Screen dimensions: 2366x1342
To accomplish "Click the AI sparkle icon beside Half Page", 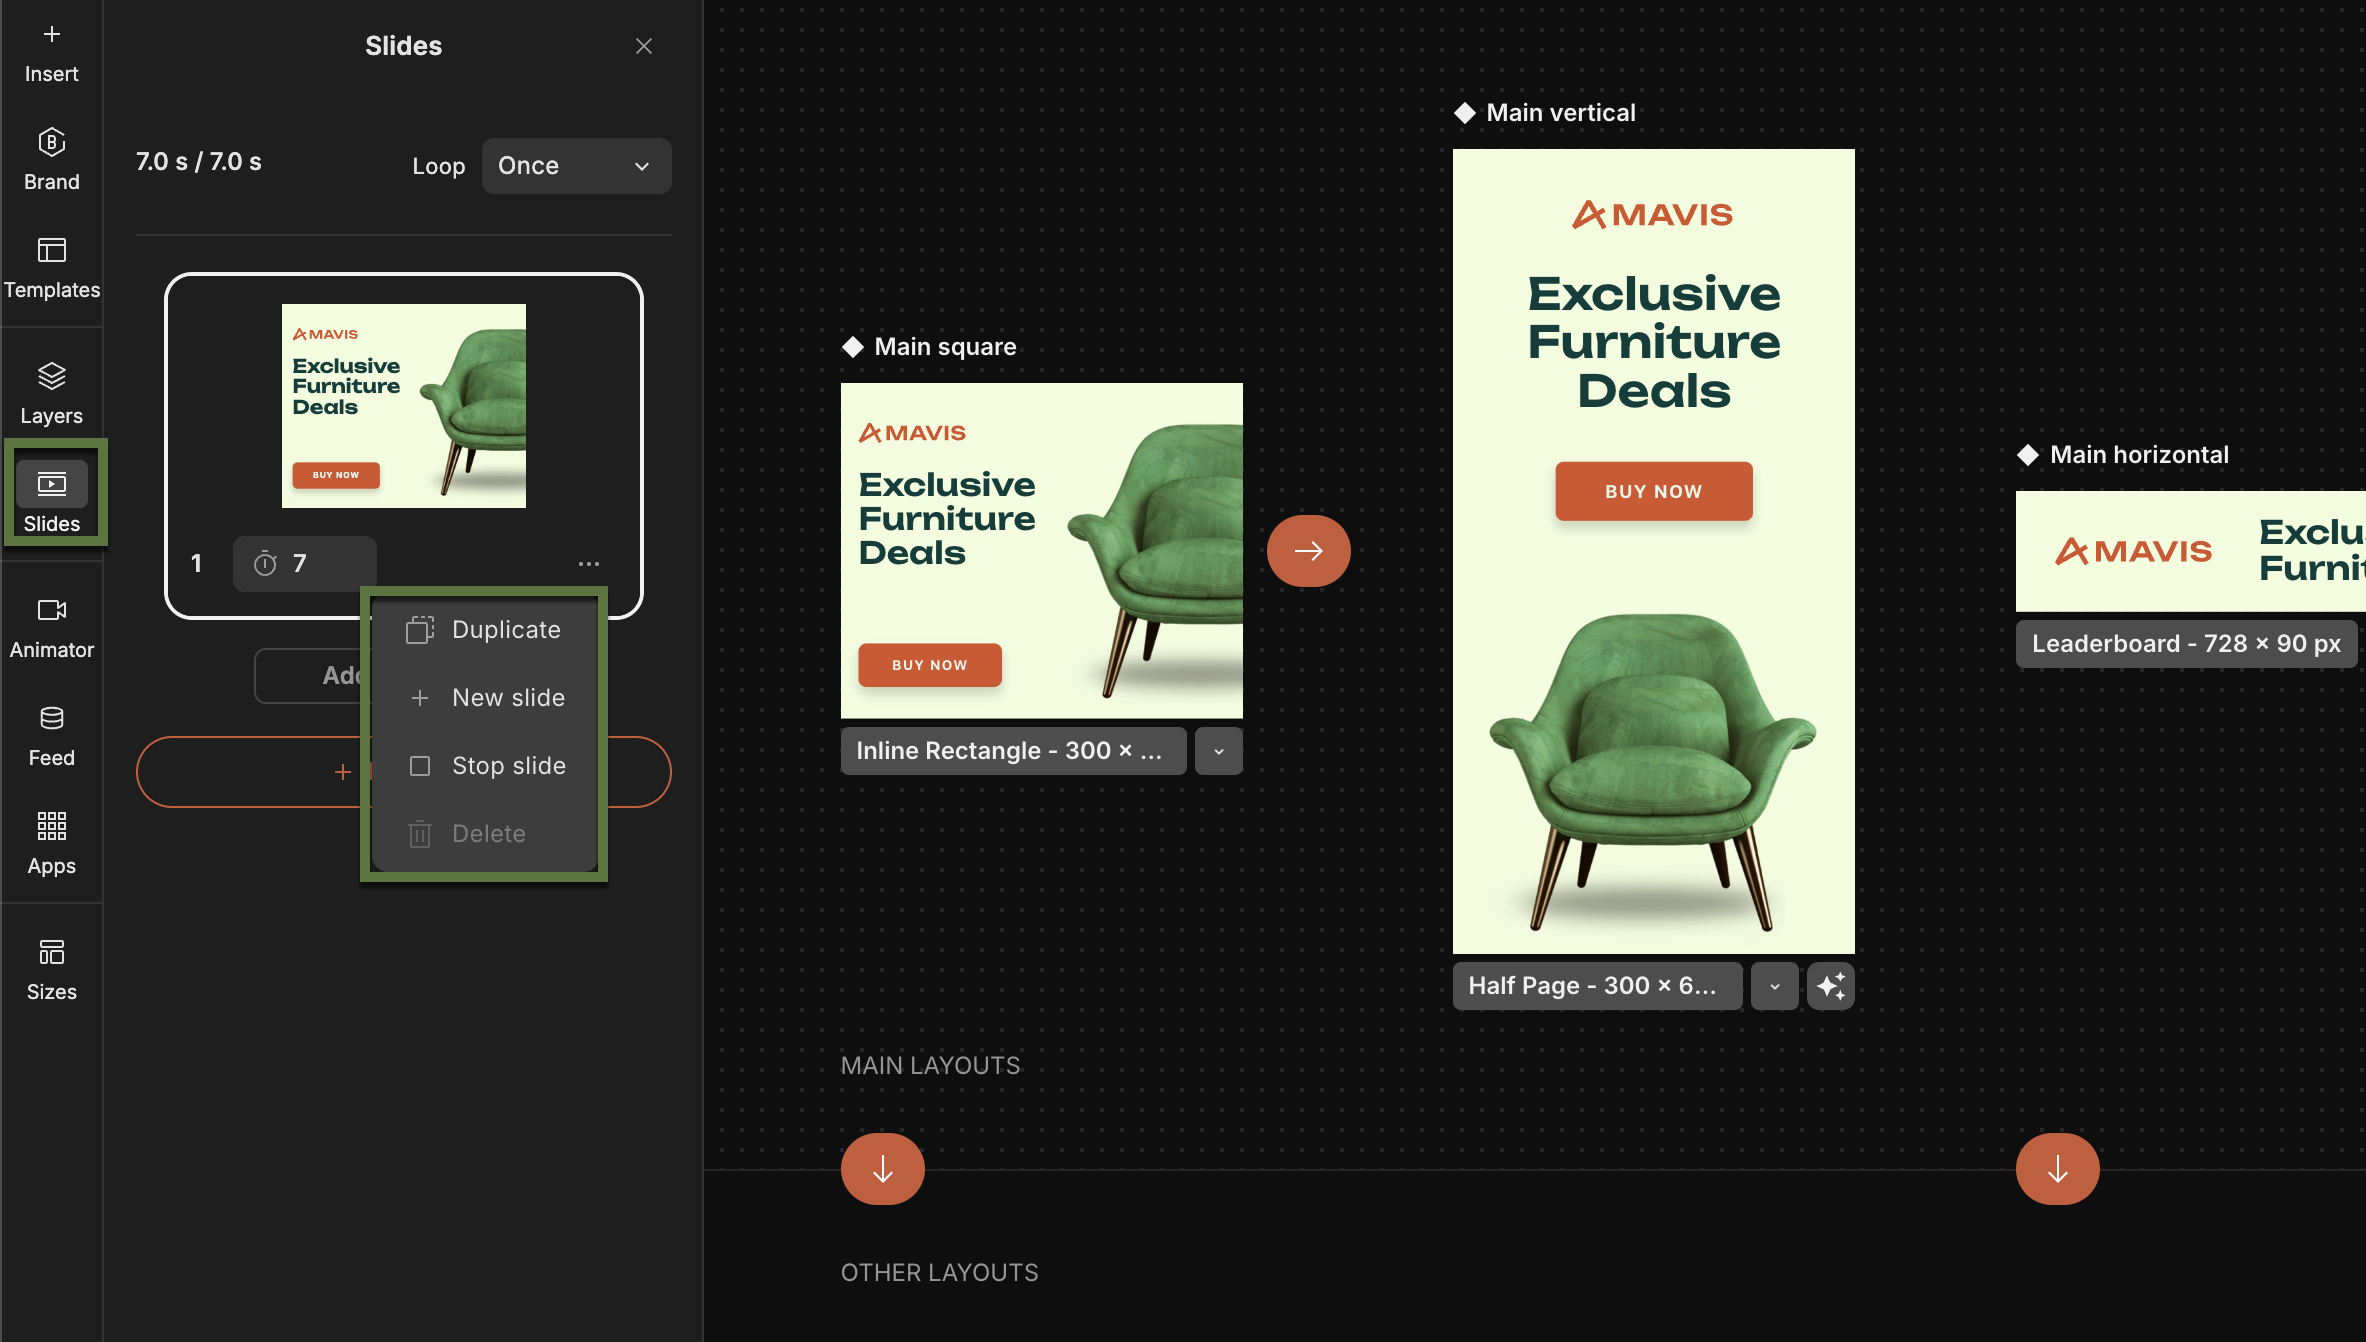I will point(1830,986).
